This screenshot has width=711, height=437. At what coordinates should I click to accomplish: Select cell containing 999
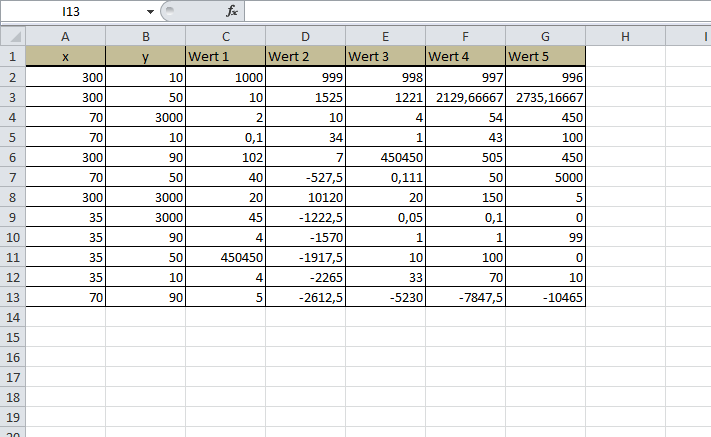pos(305,77)
